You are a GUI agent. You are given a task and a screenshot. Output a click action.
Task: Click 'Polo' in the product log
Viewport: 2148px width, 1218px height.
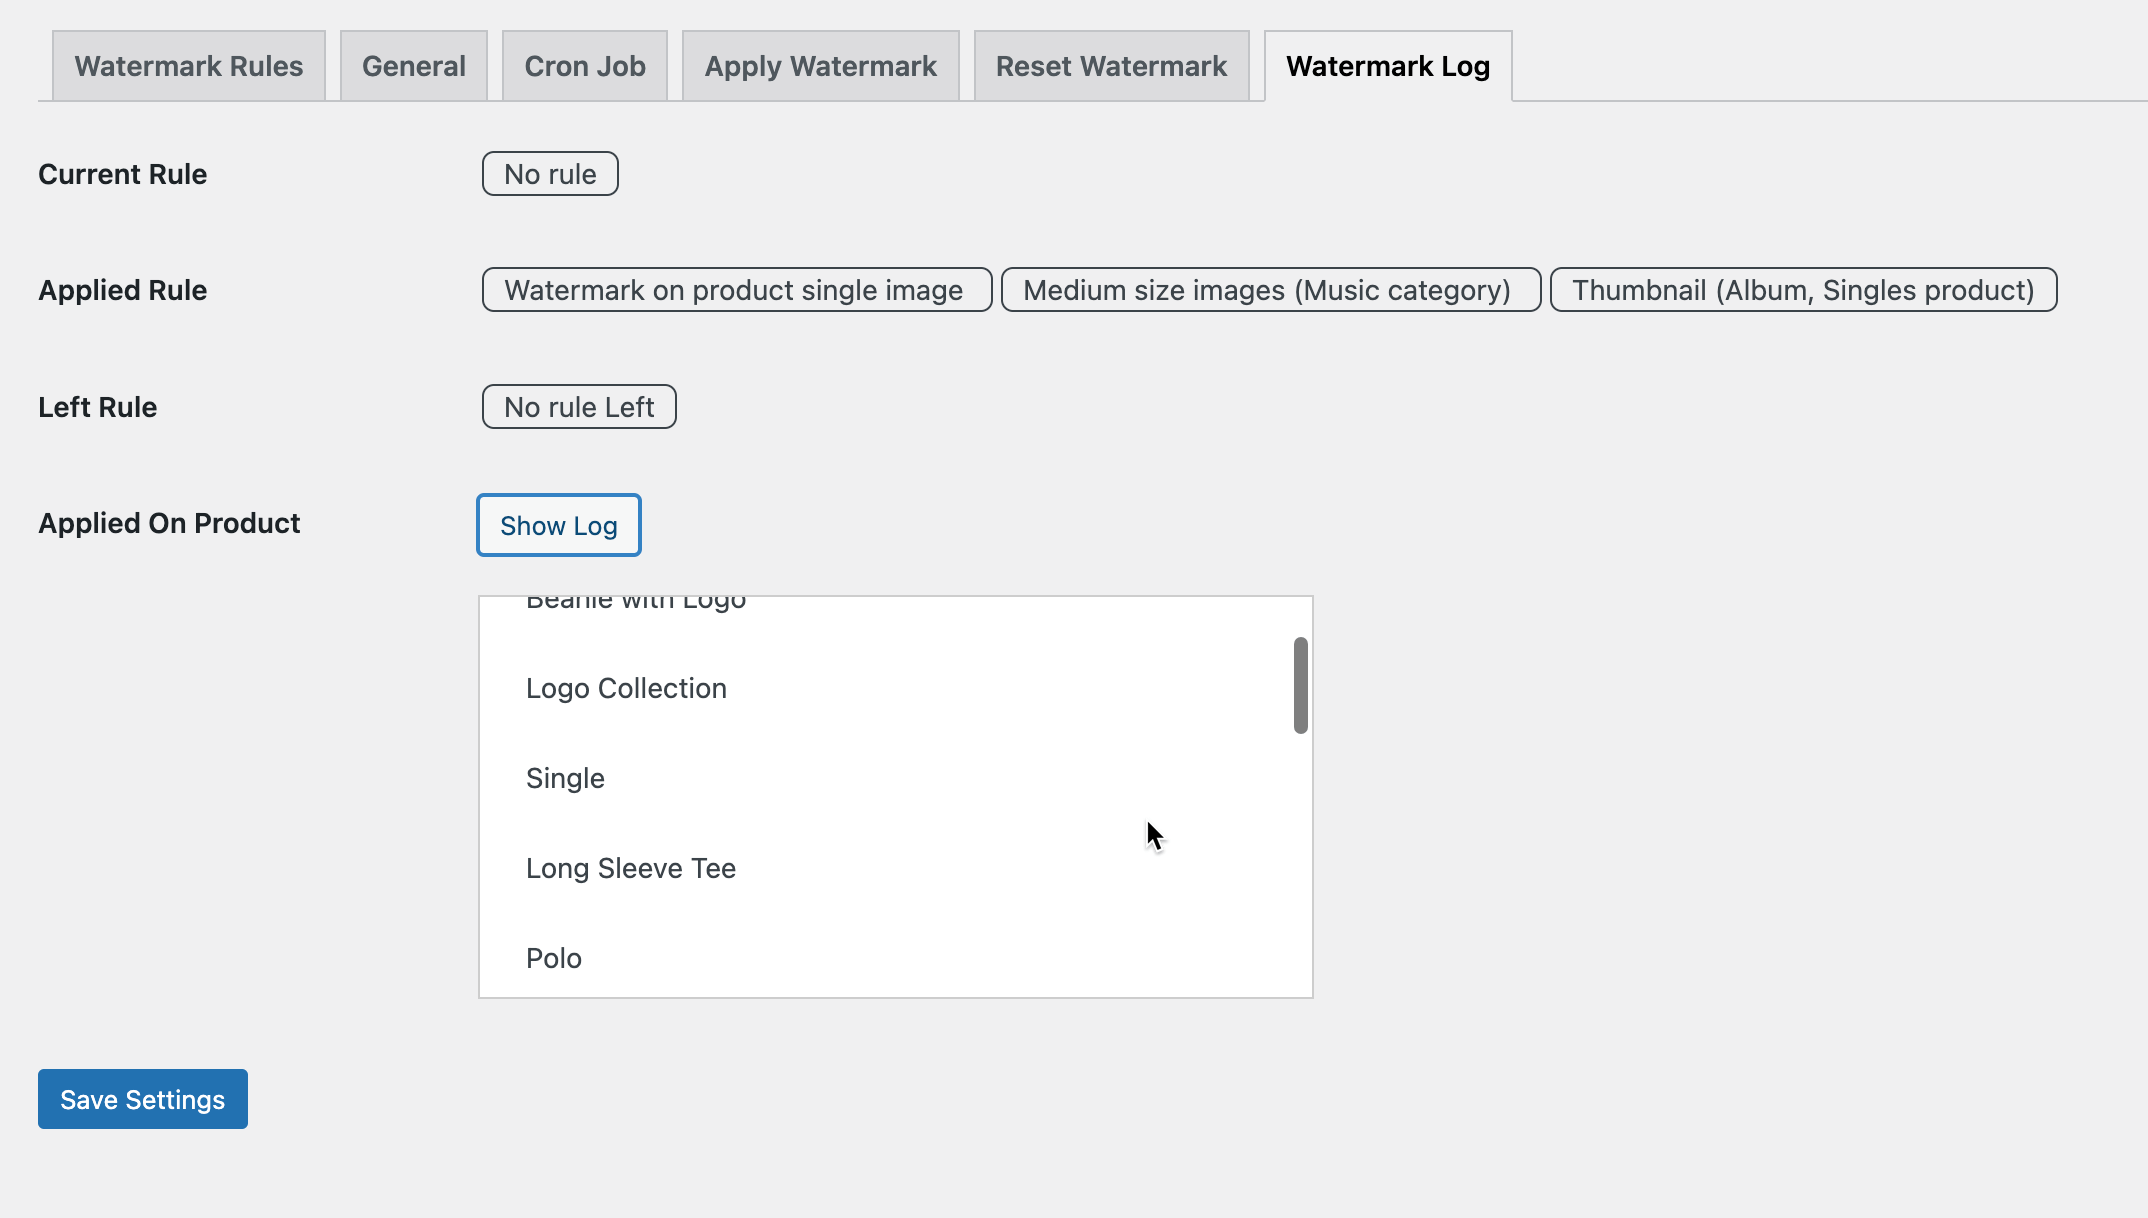(553, 957)
